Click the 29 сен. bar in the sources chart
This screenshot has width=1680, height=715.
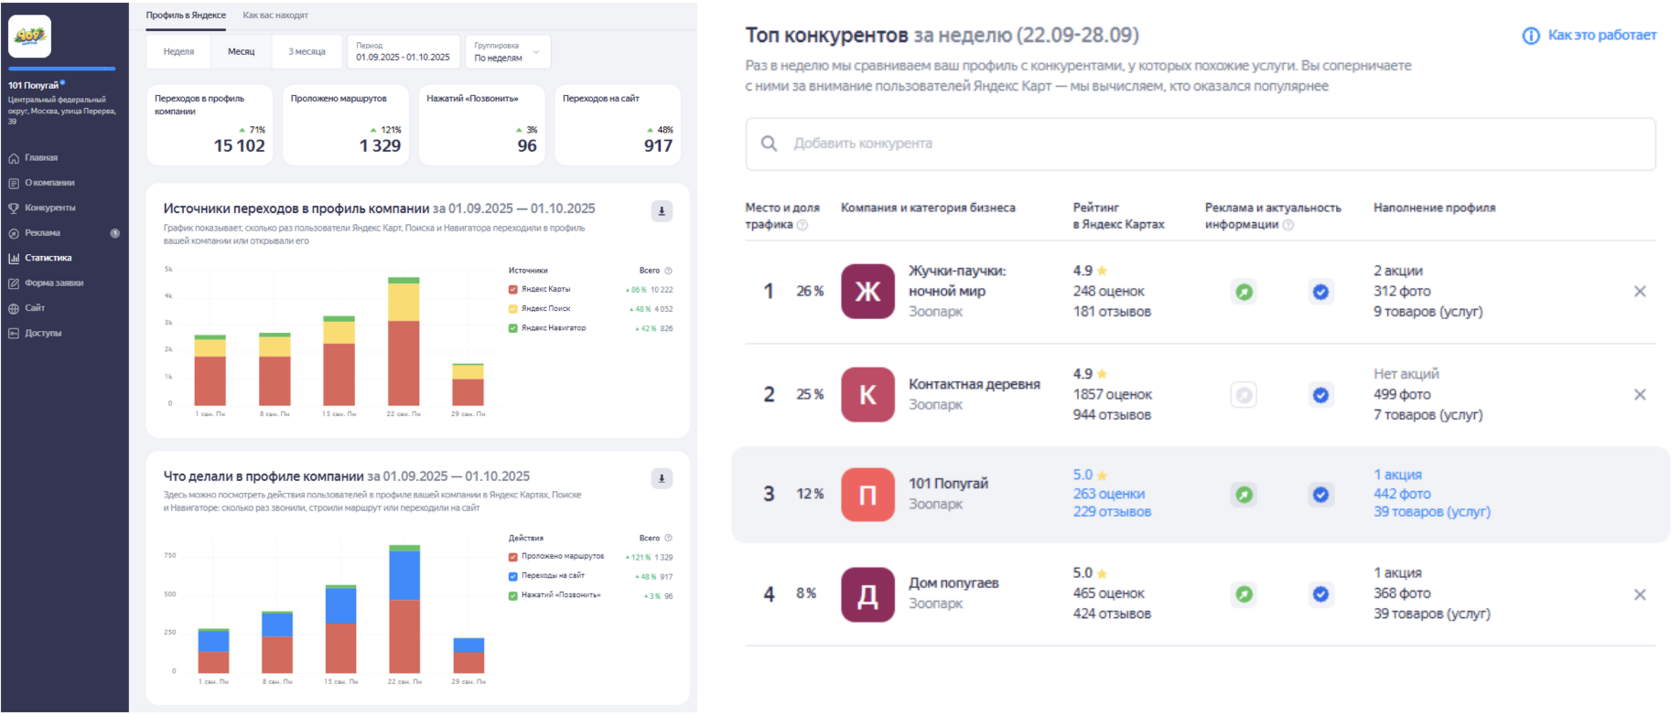[468, 384]
